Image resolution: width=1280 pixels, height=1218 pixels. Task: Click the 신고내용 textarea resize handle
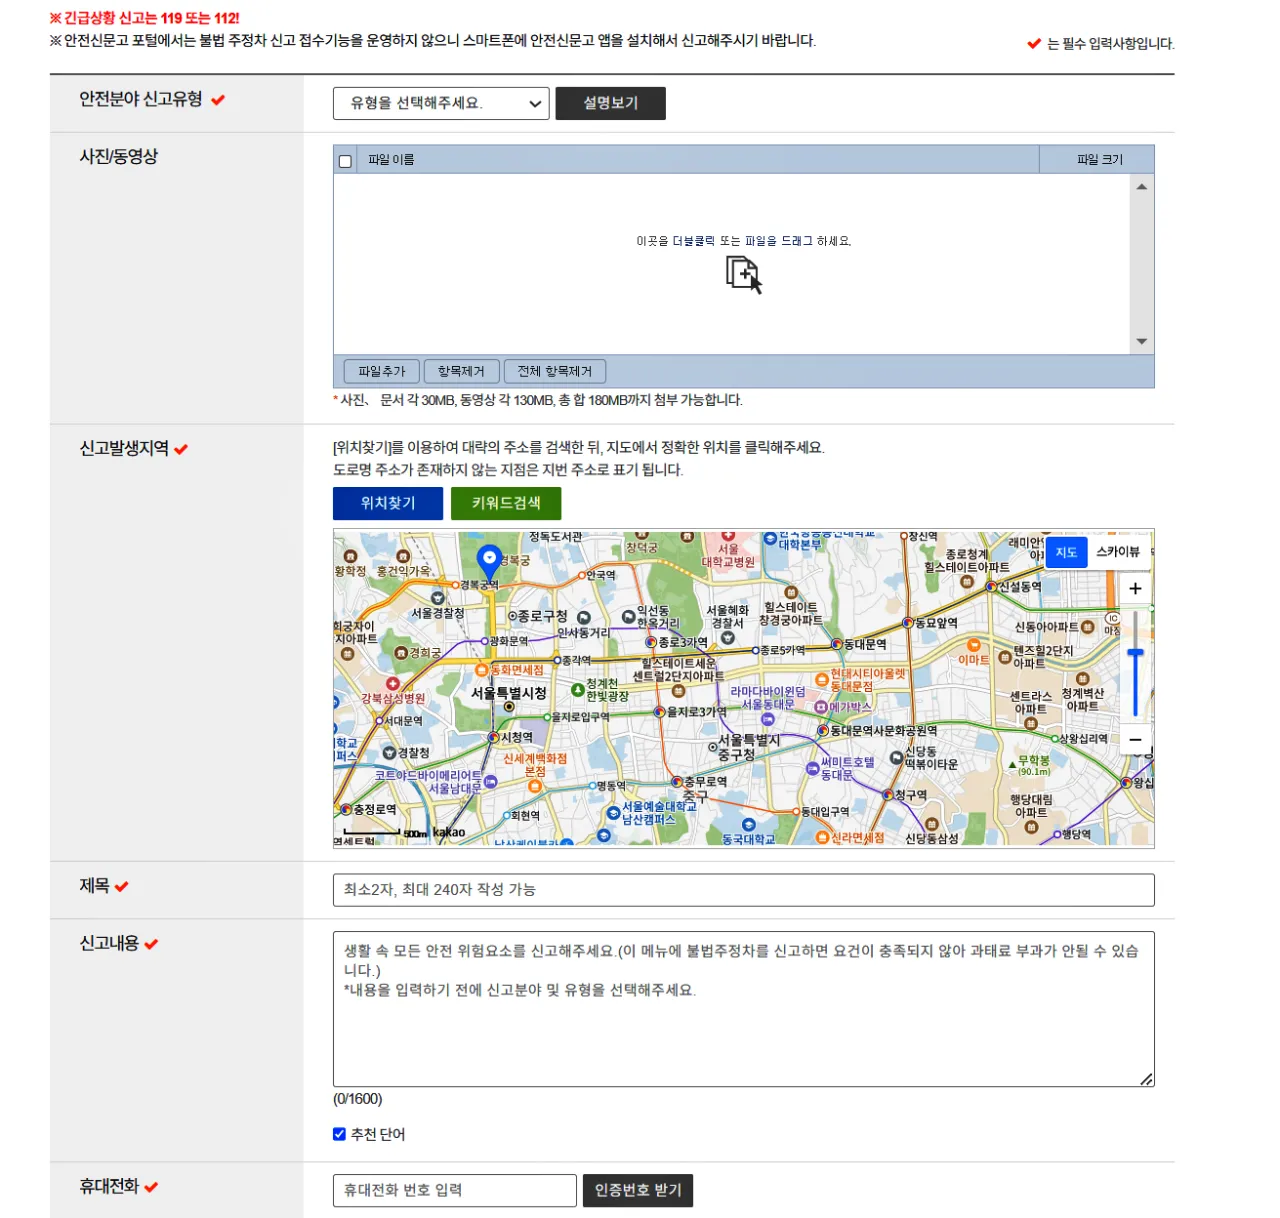[1147, 1079]
